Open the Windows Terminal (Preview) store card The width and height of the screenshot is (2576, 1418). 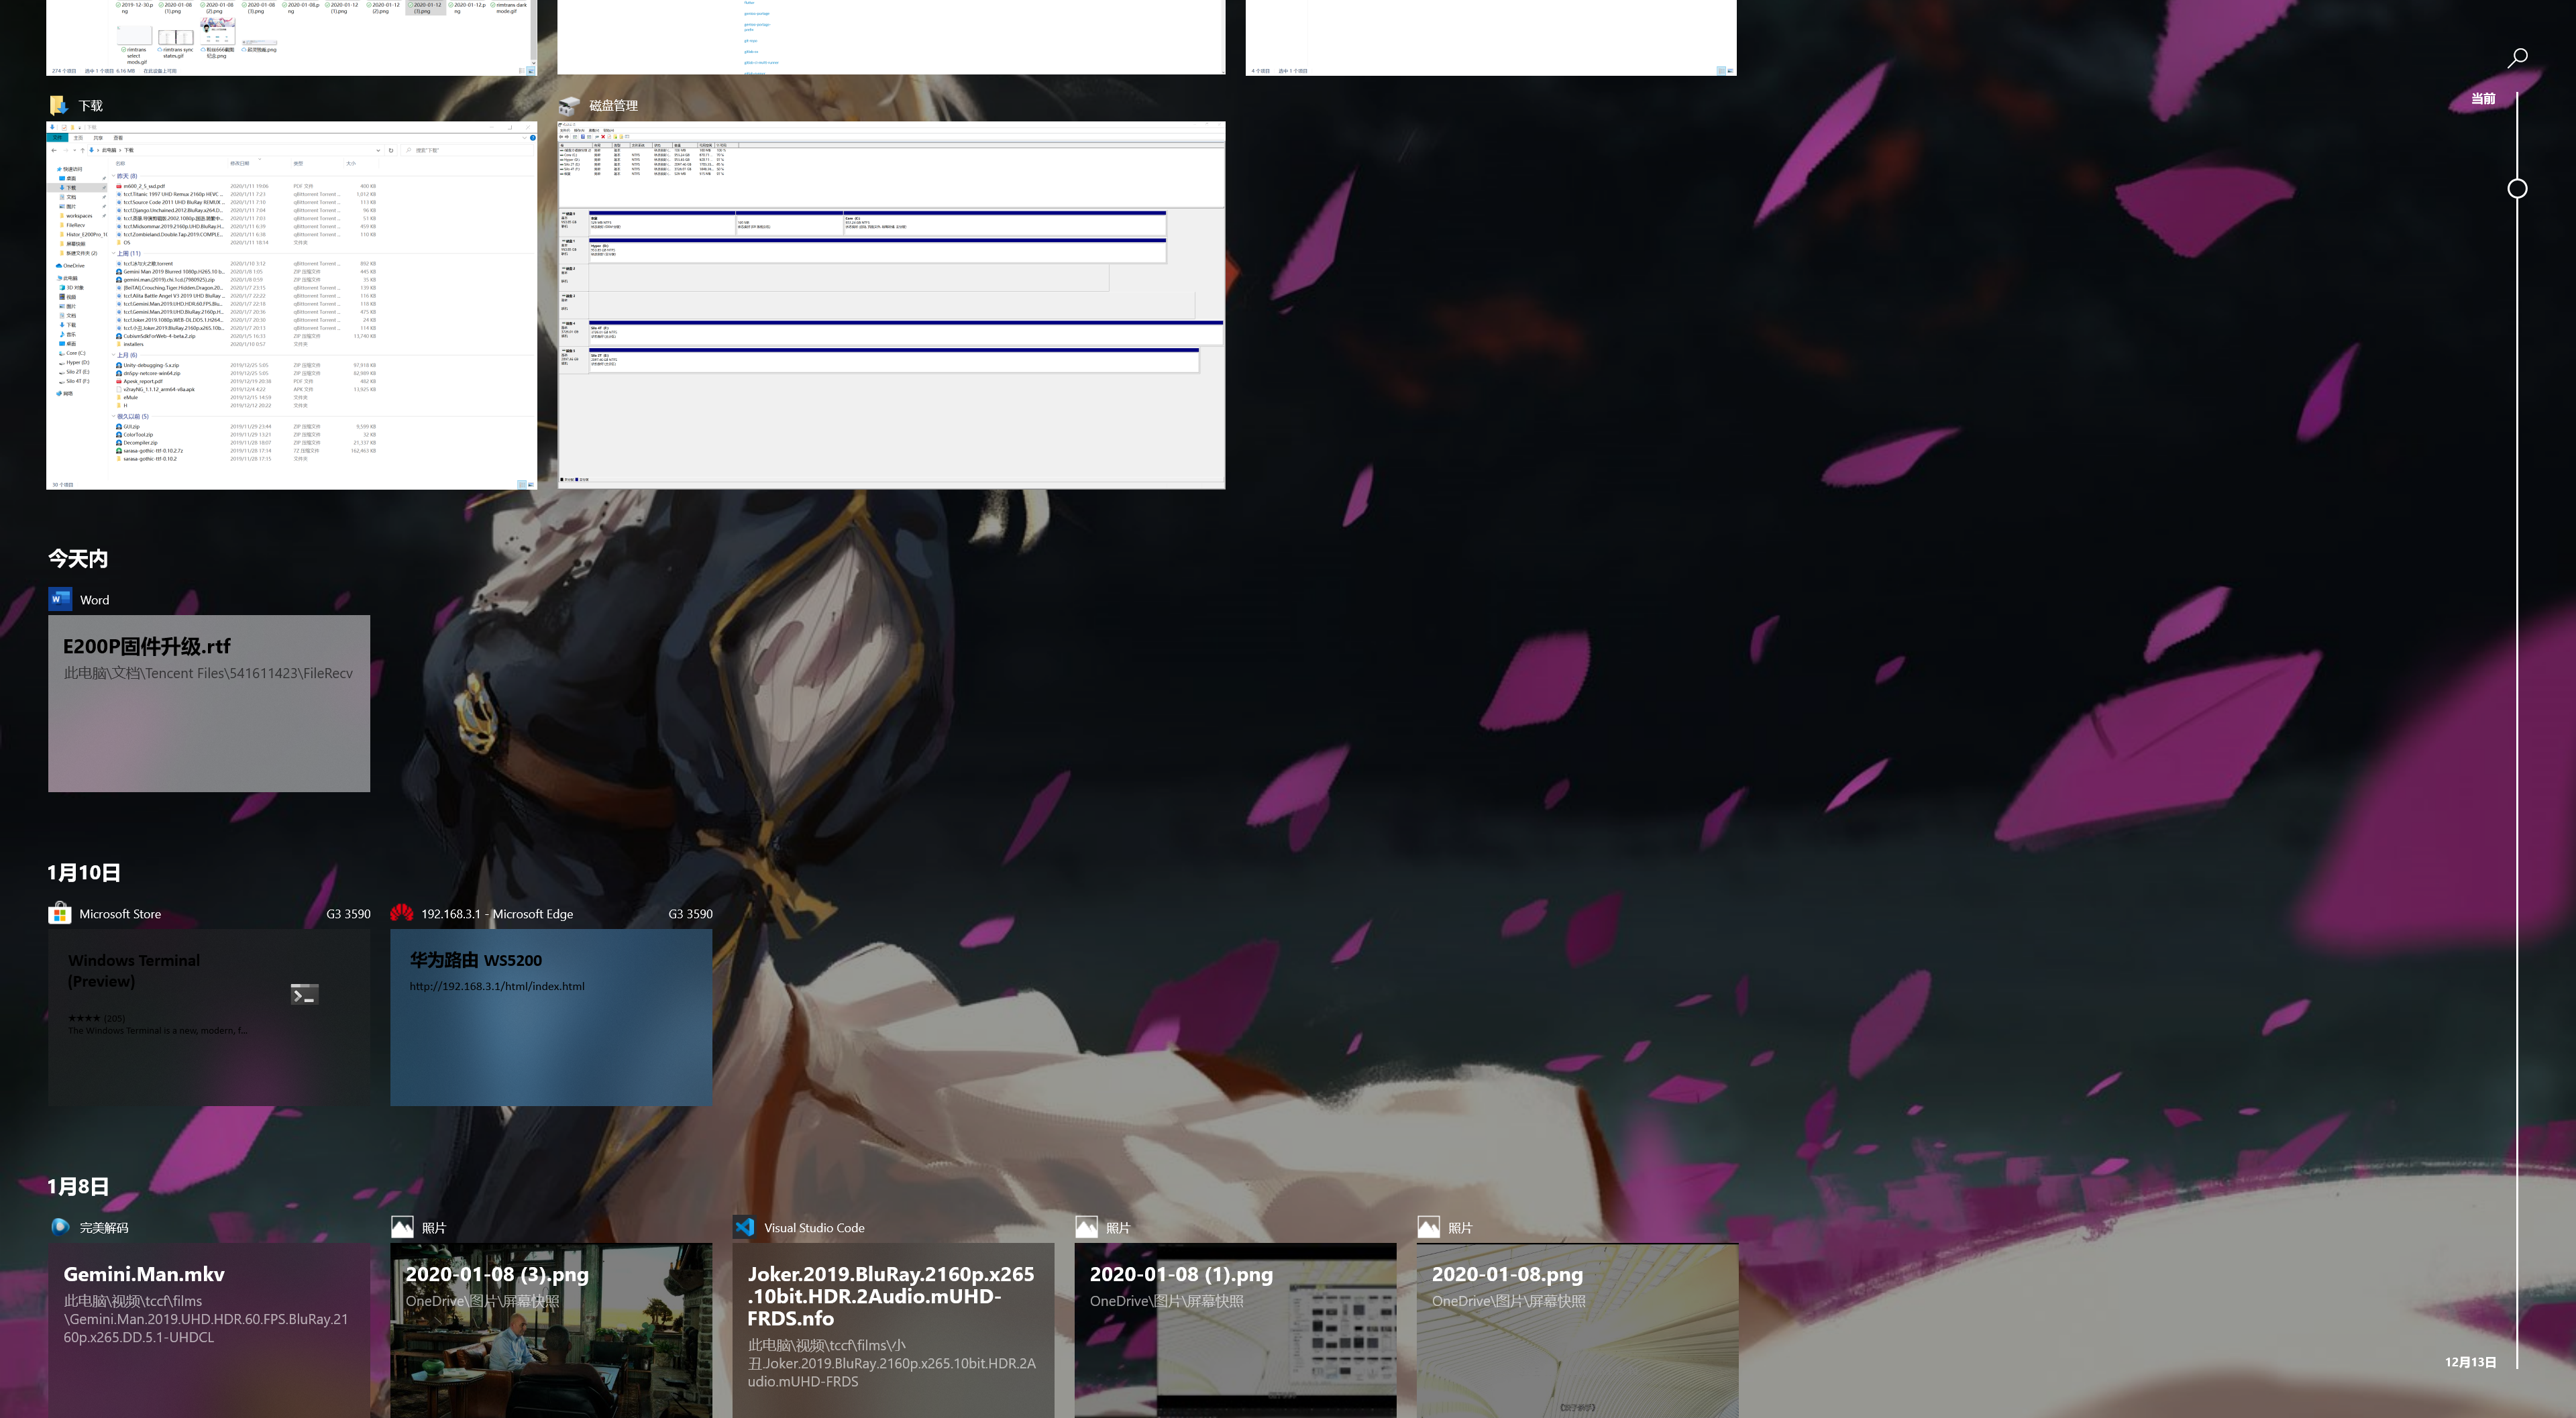click(x=209, y=1017)
